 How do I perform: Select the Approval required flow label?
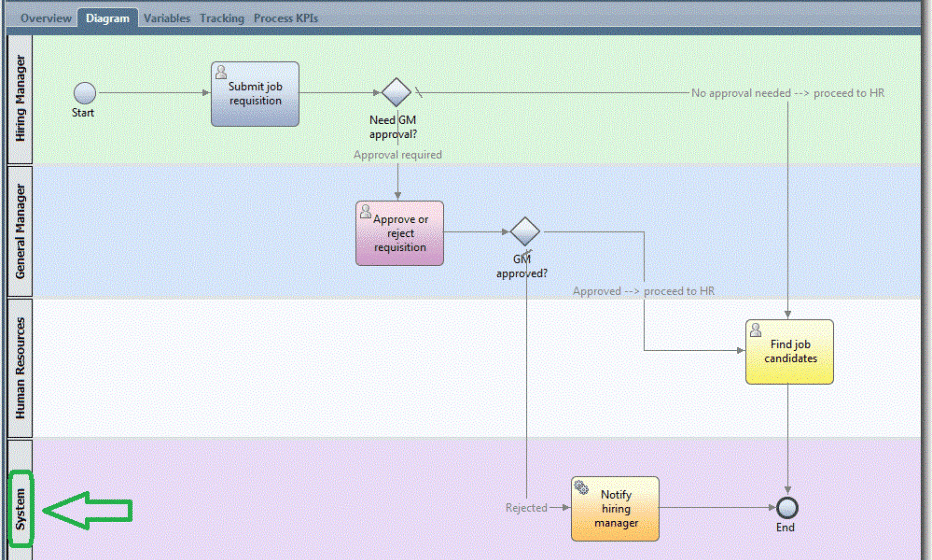pos(397,155)
